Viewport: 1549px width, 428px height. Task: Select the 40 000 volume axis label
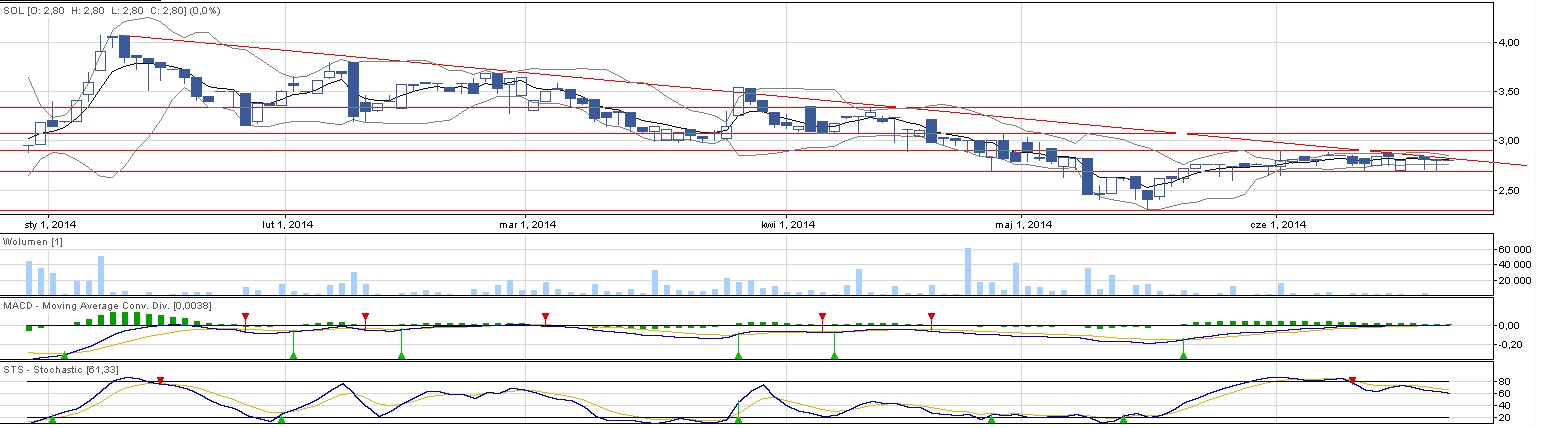(x=1513, y=264)
